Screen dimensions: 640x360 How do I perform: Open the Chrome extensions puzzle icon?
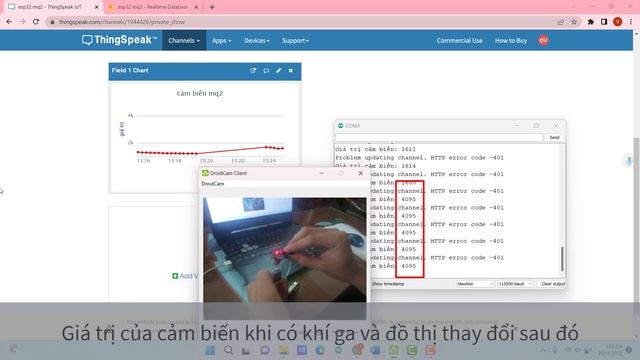(591, 22)
